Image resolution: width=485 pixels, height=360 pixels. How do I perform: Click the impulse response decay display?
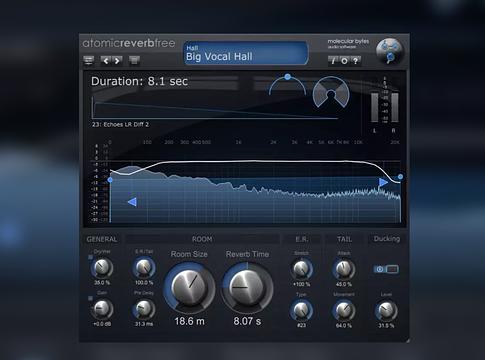pyautogui.click(x=215, y=108)
